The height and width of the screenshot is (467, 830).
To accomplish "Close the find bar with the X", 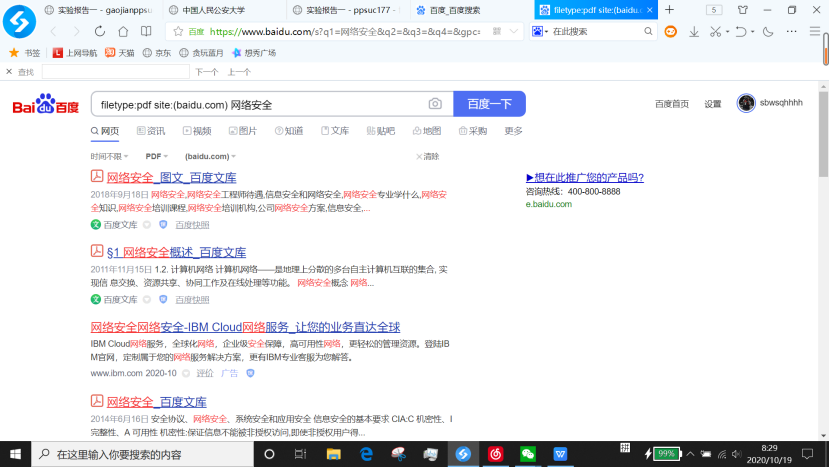I will (x=9, y=71).
